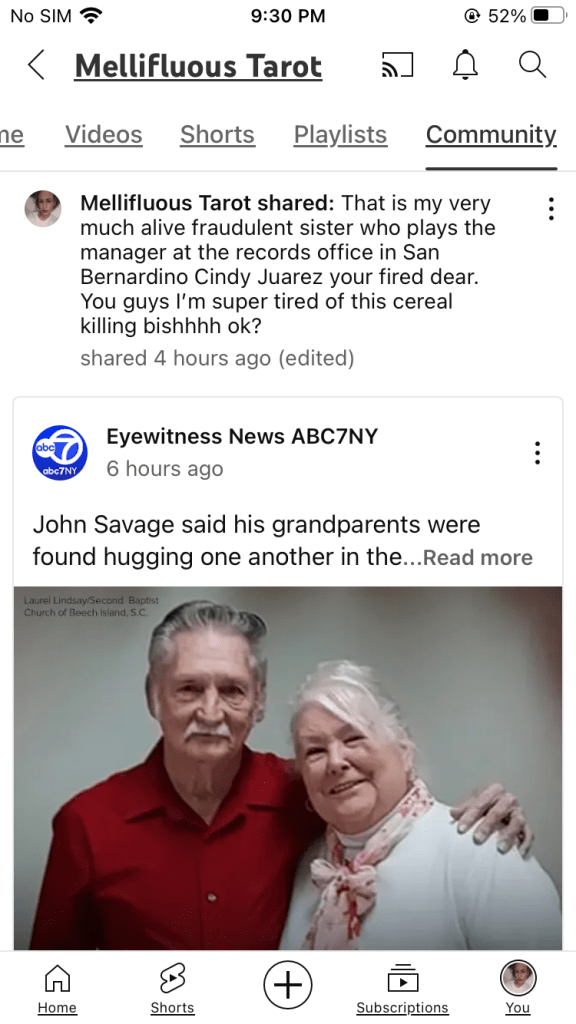The height and width of the screenshot is (1024, 576).
Task: Open the Cast to device icon
Action: 397,65
